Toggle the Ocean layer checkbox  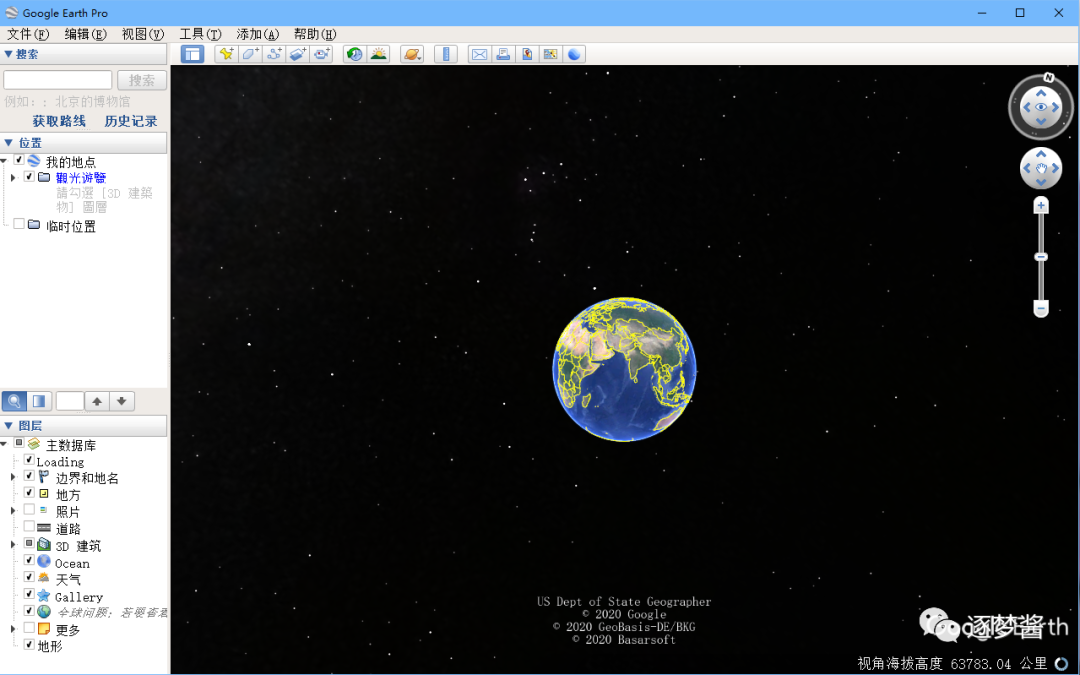[x=29, y=560]
